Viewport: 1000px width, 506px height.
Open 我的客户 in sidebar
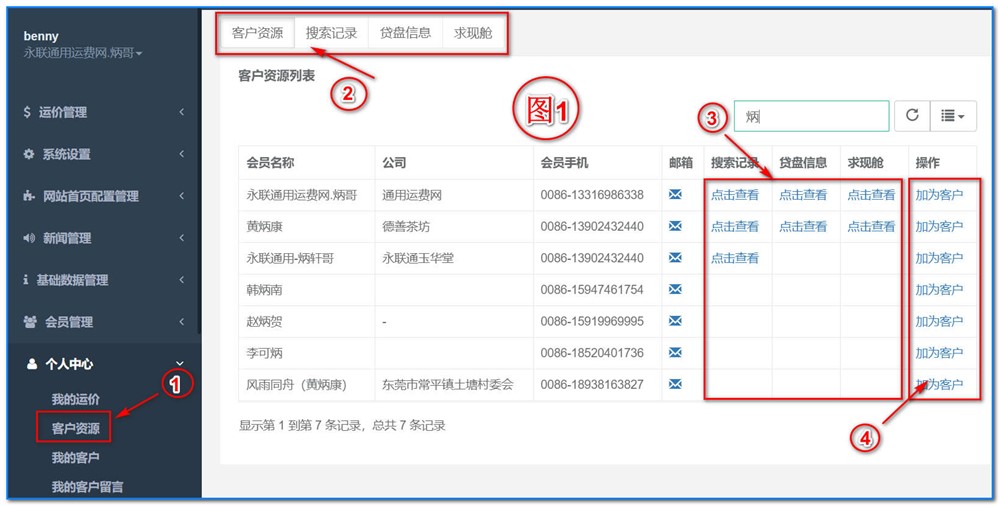click(76, 458)
